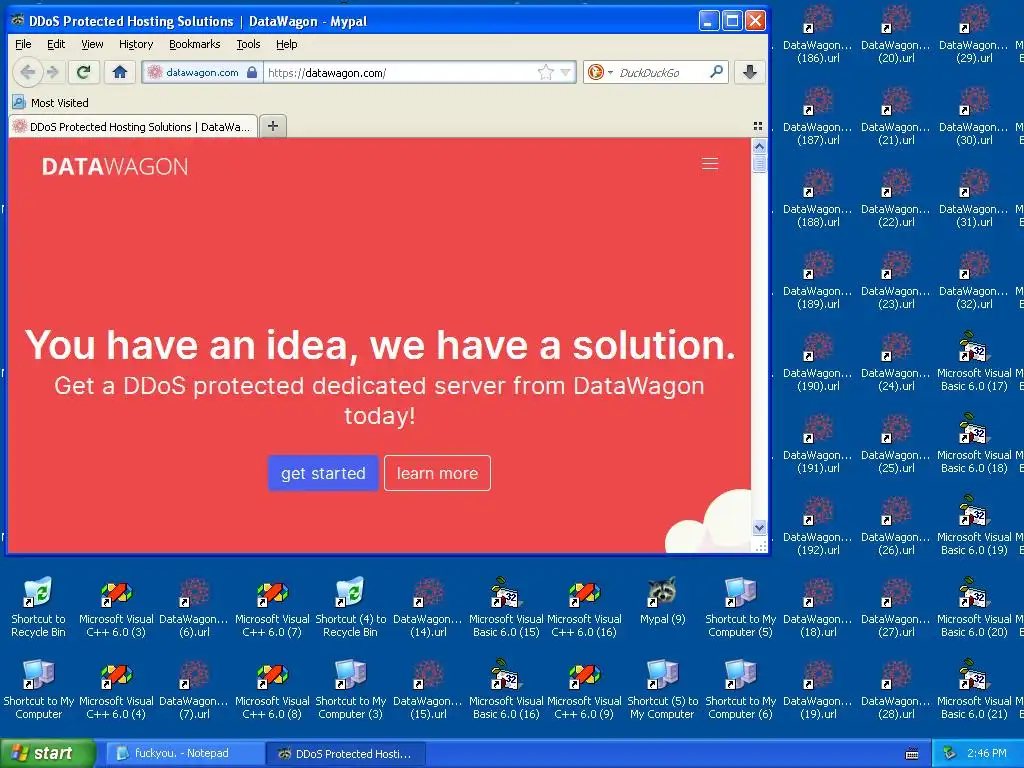
Task: Open the History menu
Action: (x=136, y=44)
